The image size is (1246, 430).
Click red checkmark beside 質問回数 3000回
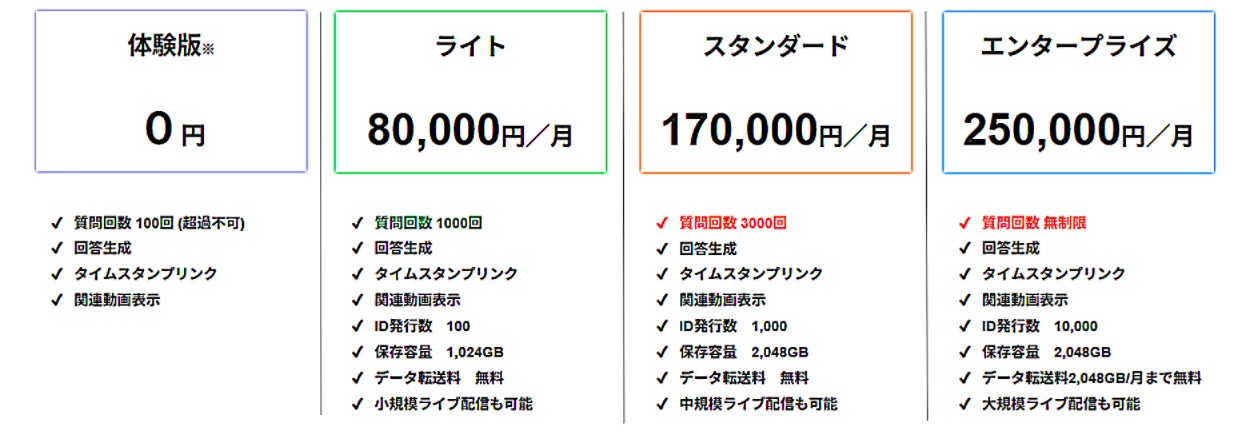click(x=661, y=222)
